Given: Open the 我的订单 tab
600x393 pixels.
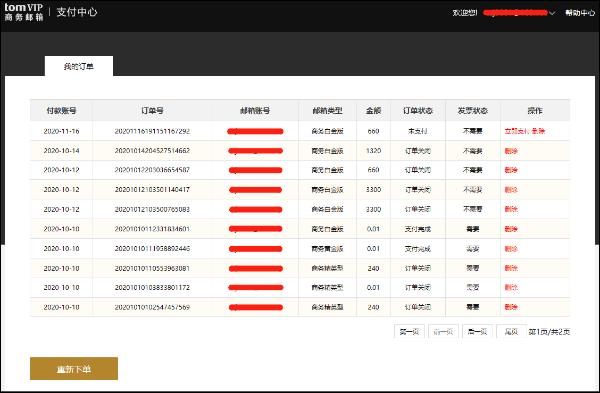Looking at the screenshot, I should (x=79, y=66).
